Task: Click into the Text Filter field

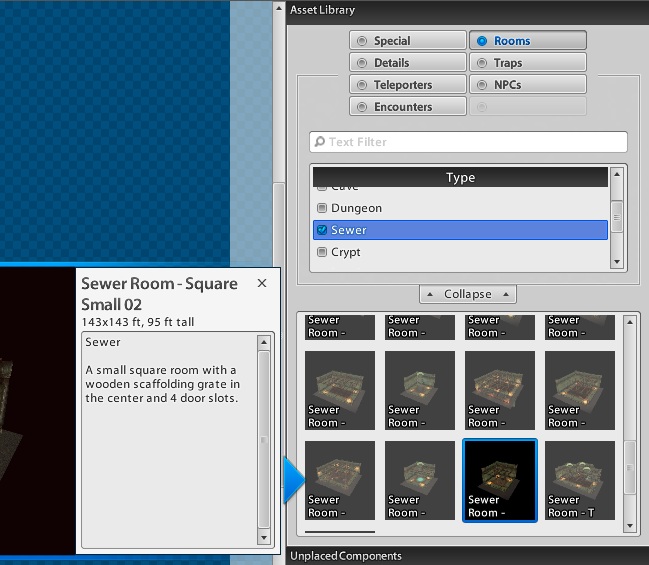Action: tap(468, 142)
